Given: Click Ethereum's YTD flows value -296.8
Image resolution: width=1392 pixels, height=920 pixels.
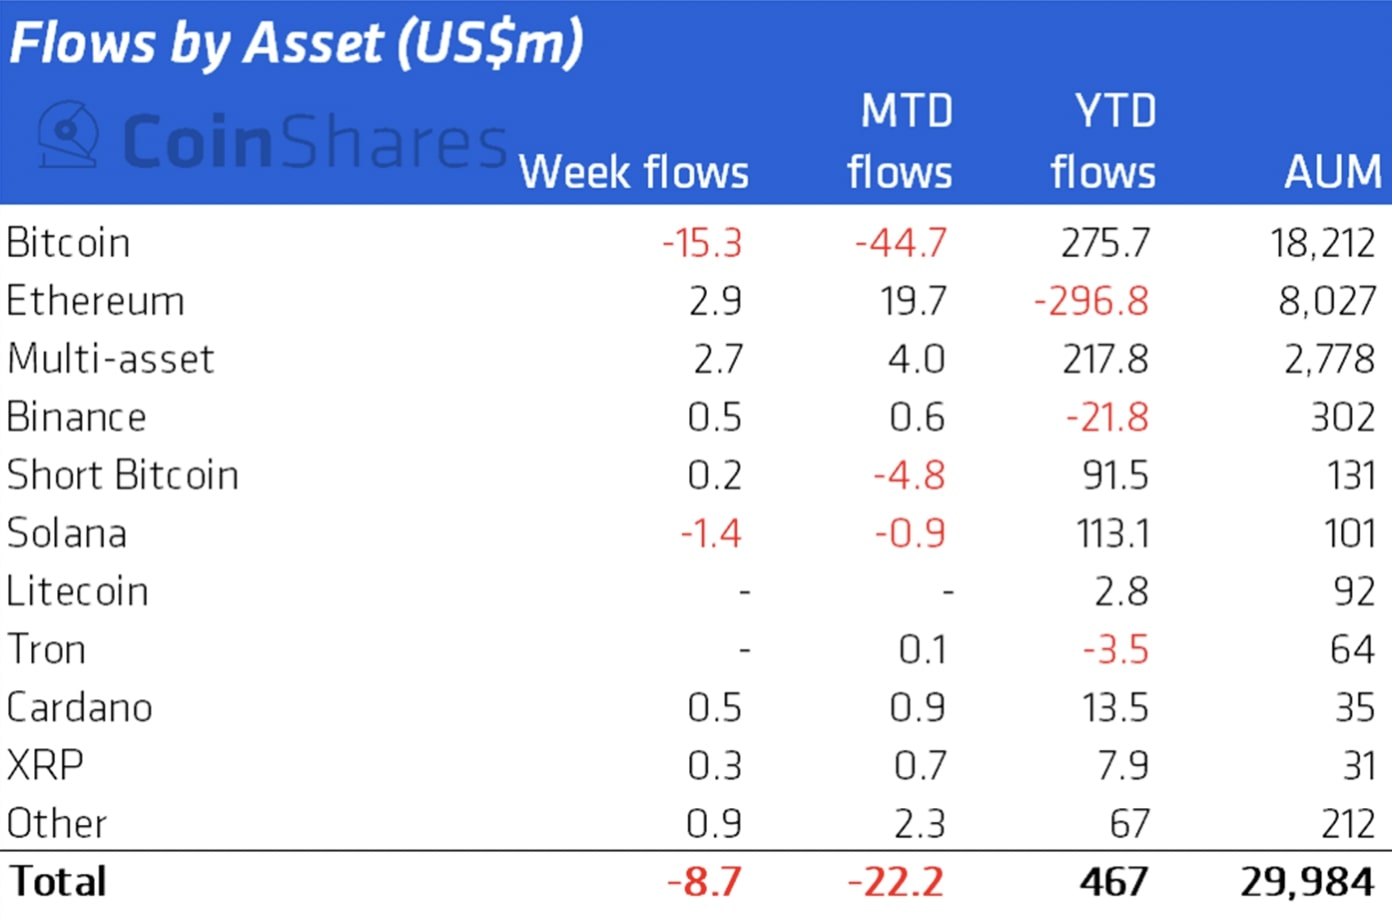Looking at the screenshot, I should click(x=1091, y=301).
